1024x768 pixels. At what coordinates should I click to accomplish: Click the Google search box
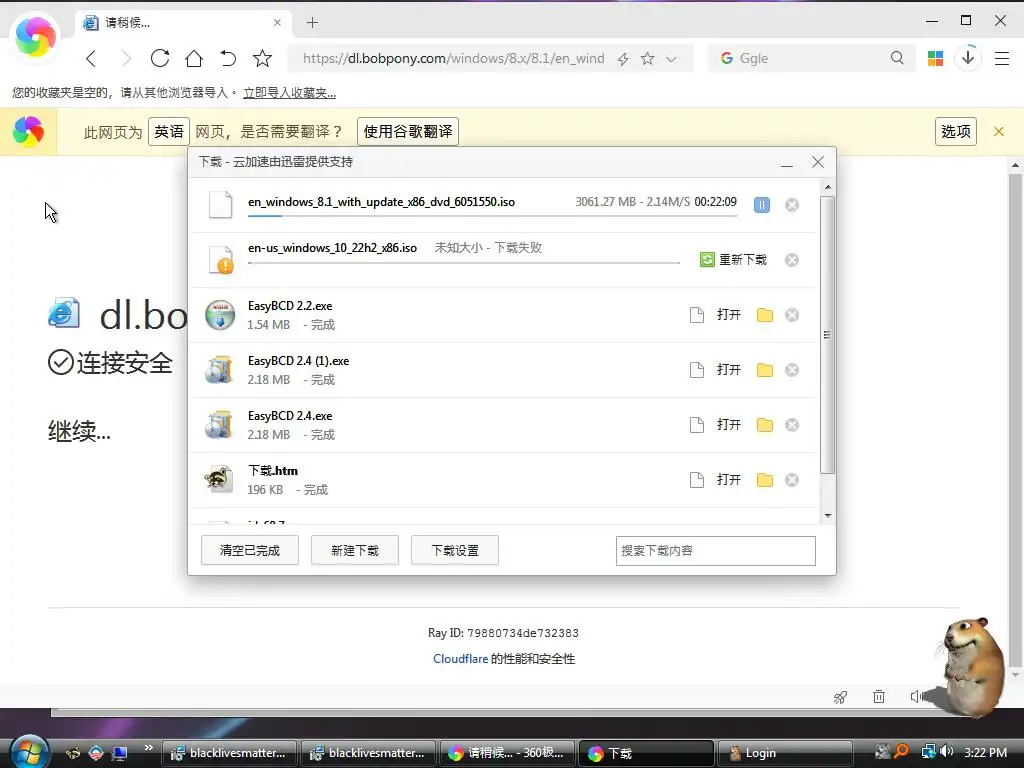[810, 58]
